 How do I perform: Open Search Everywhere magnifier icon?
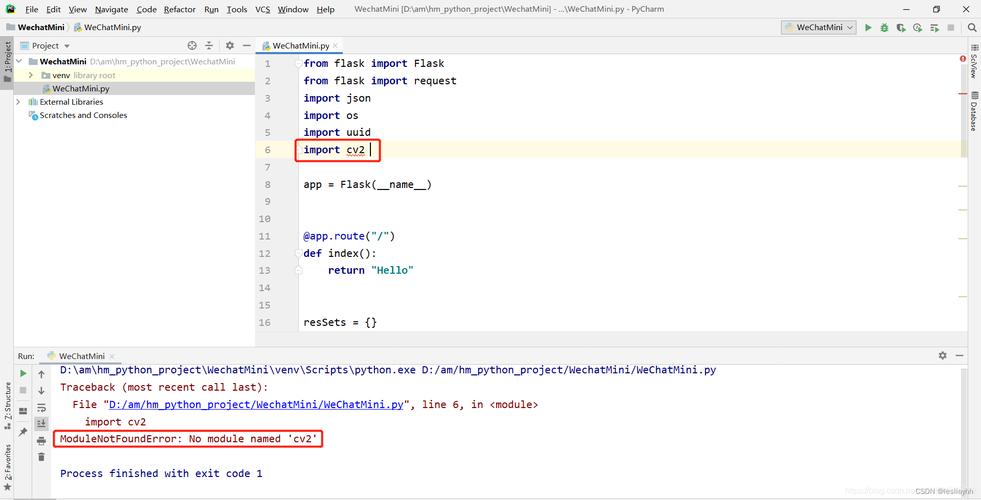pyautogui.click(x=972, y=28)
